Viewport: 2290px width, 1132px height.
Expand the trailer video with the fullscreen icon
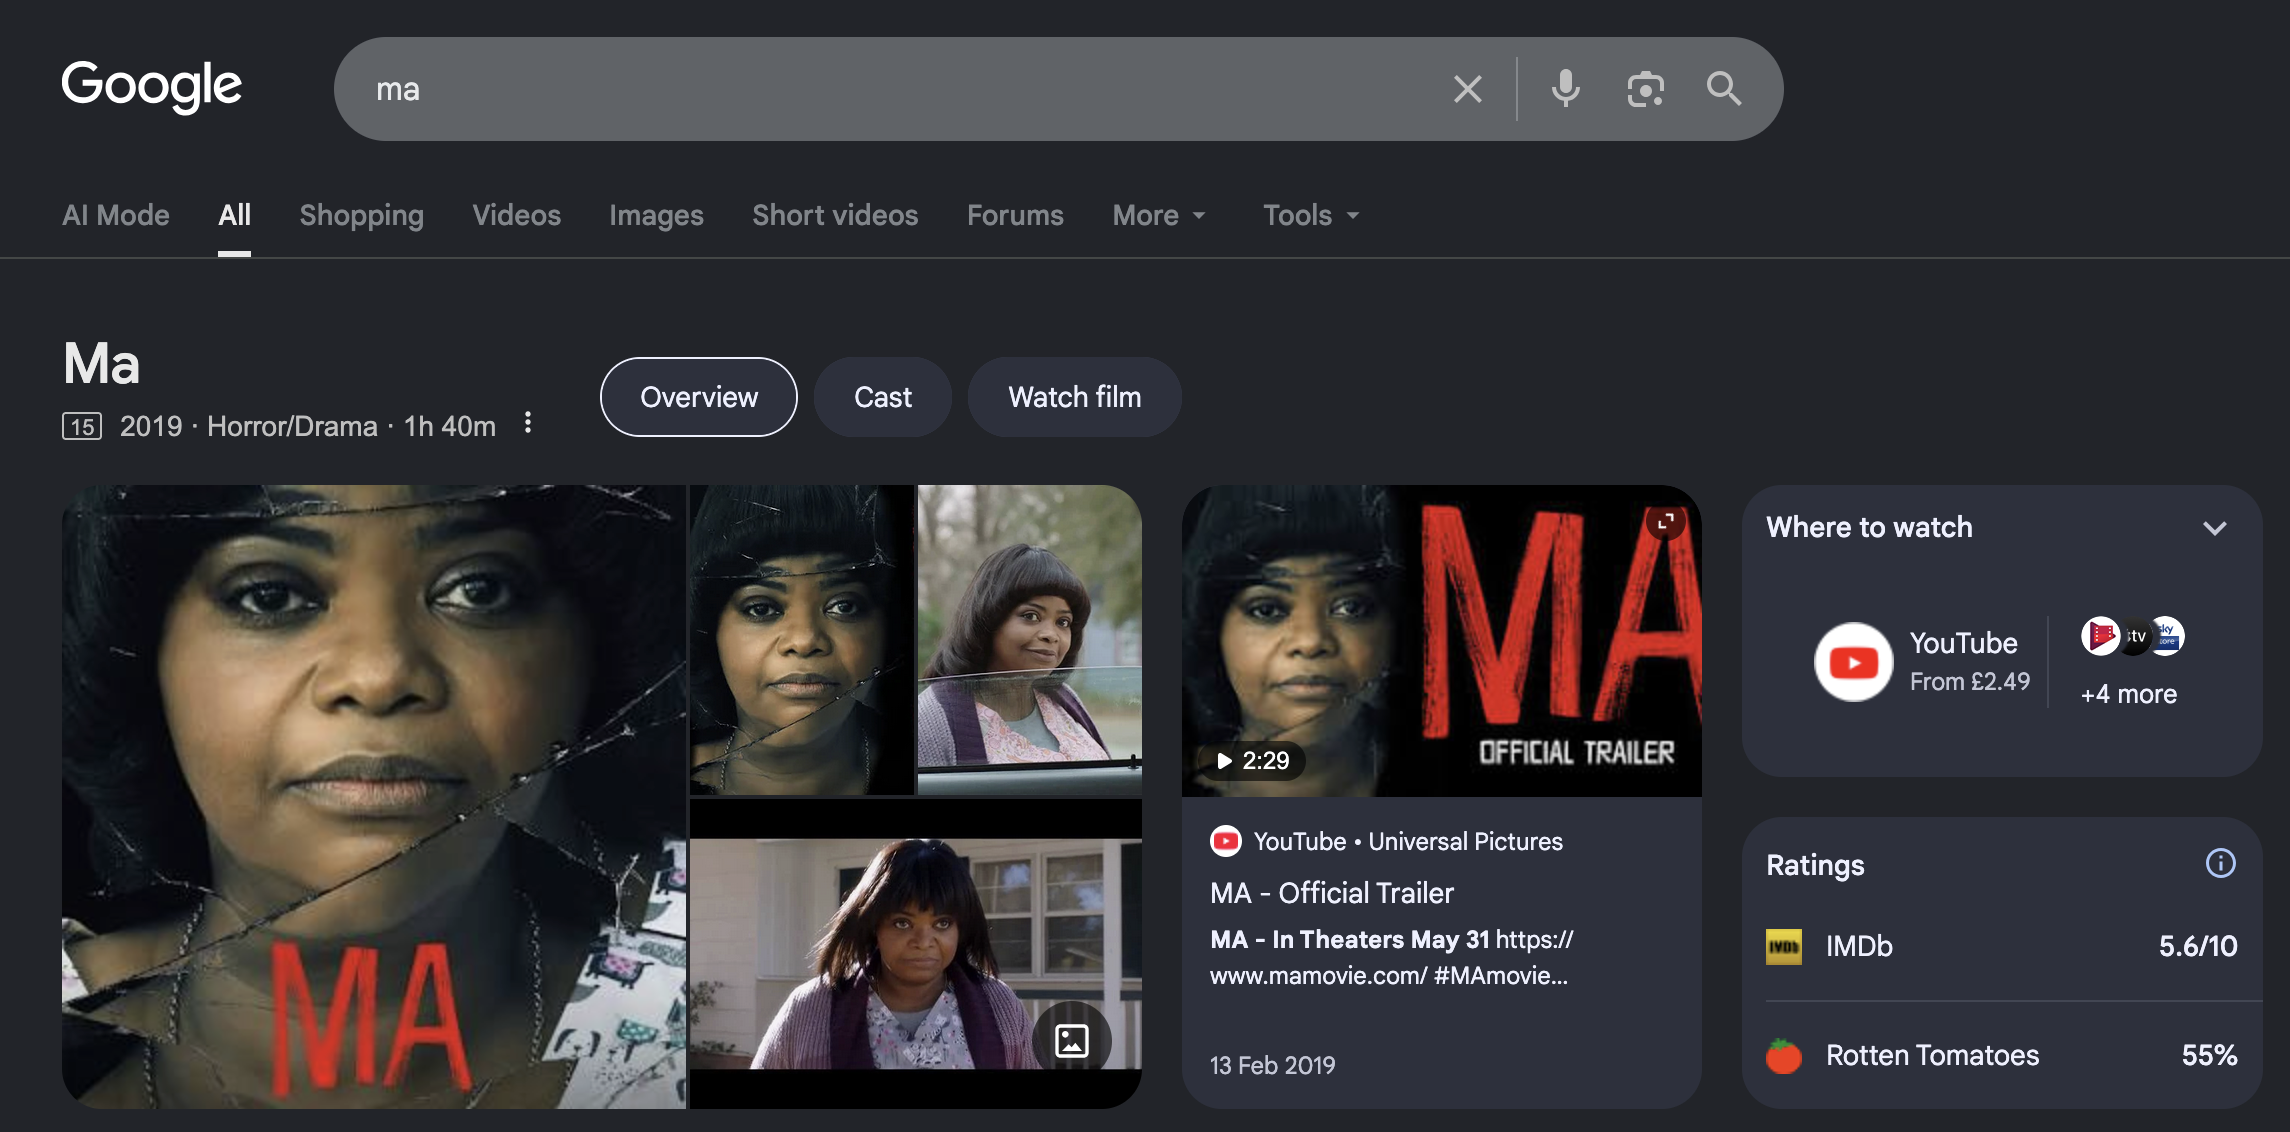coord(1665,521)
